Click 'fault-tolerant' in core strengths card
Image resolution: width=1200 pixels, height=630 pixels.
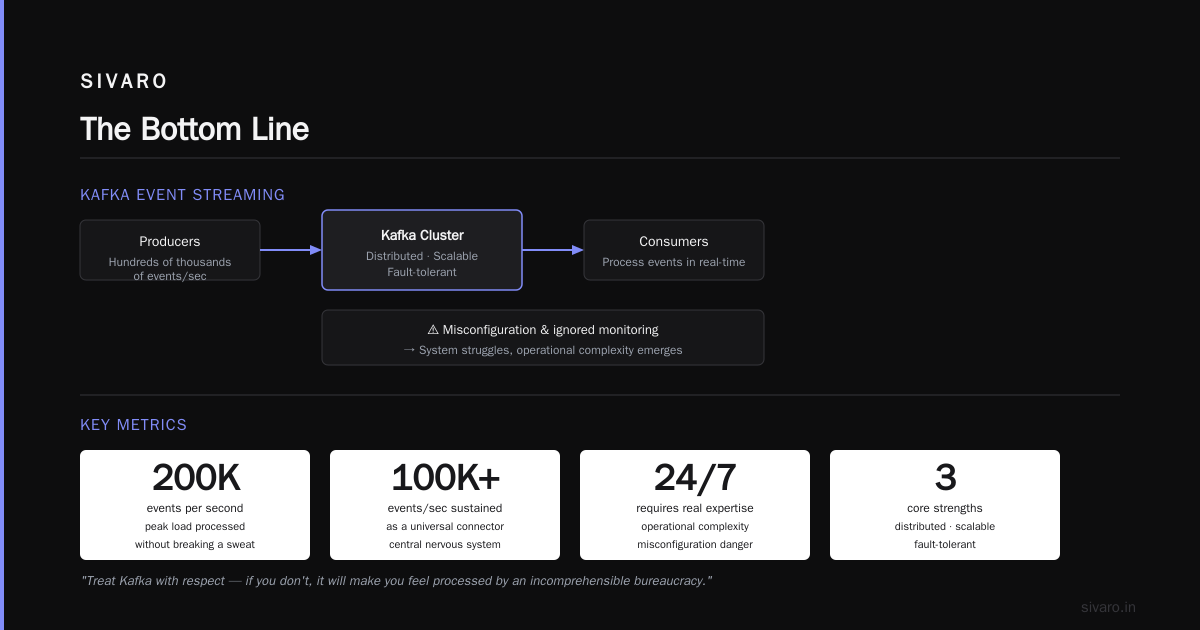(x=945, y=544)
